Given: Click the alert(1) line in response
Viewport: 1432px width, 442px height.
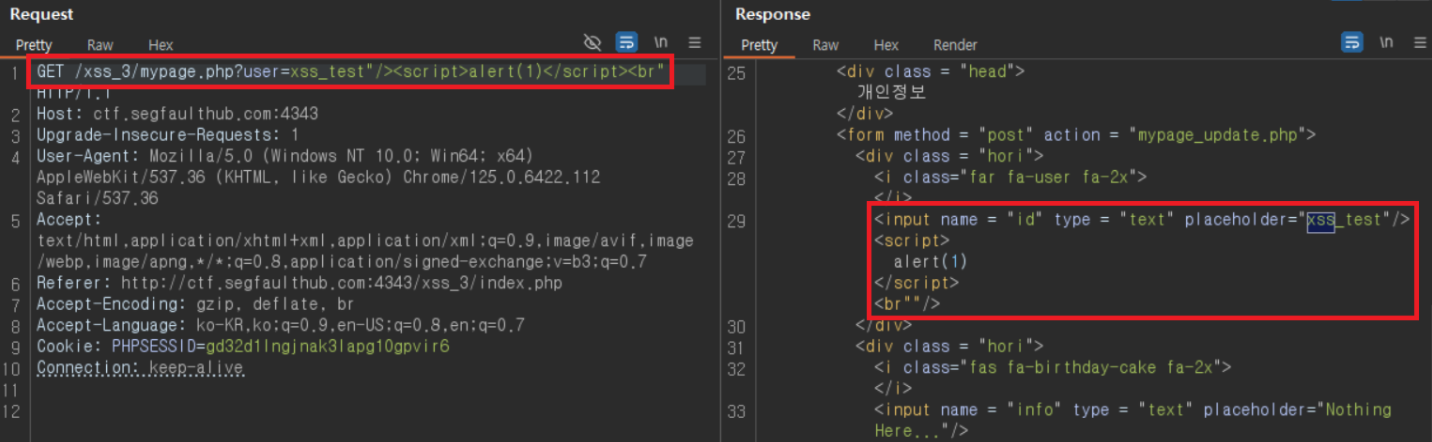Looking at the screenshot, I should coord(930,262).
